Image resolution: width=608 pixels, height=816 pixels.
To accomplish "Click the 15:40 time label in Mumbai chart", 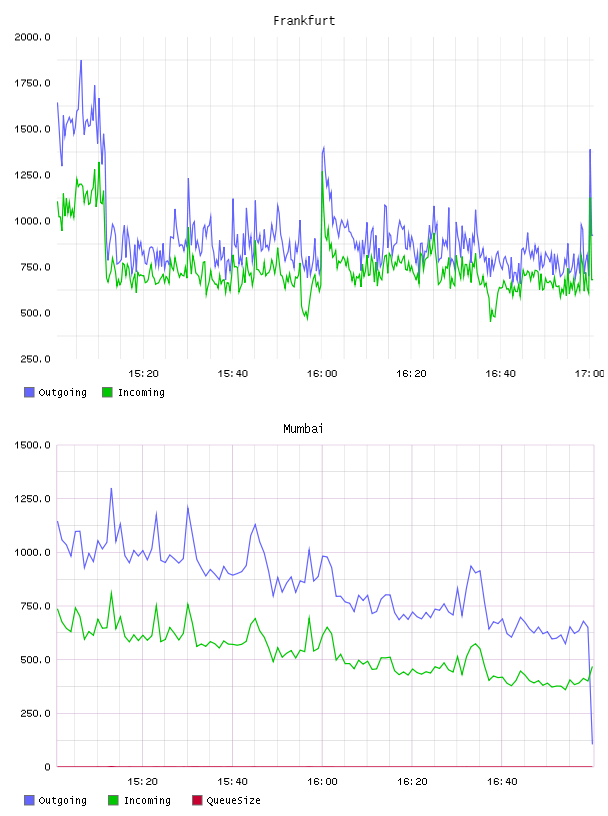I will tap(232, 782).
